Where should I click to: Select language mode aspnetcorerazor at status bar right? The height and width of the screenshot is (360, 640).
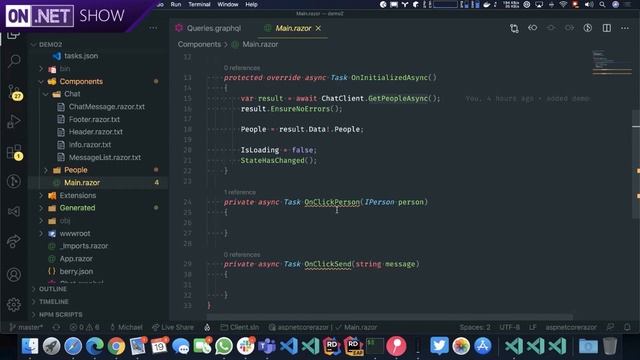(x=571, y=327)
